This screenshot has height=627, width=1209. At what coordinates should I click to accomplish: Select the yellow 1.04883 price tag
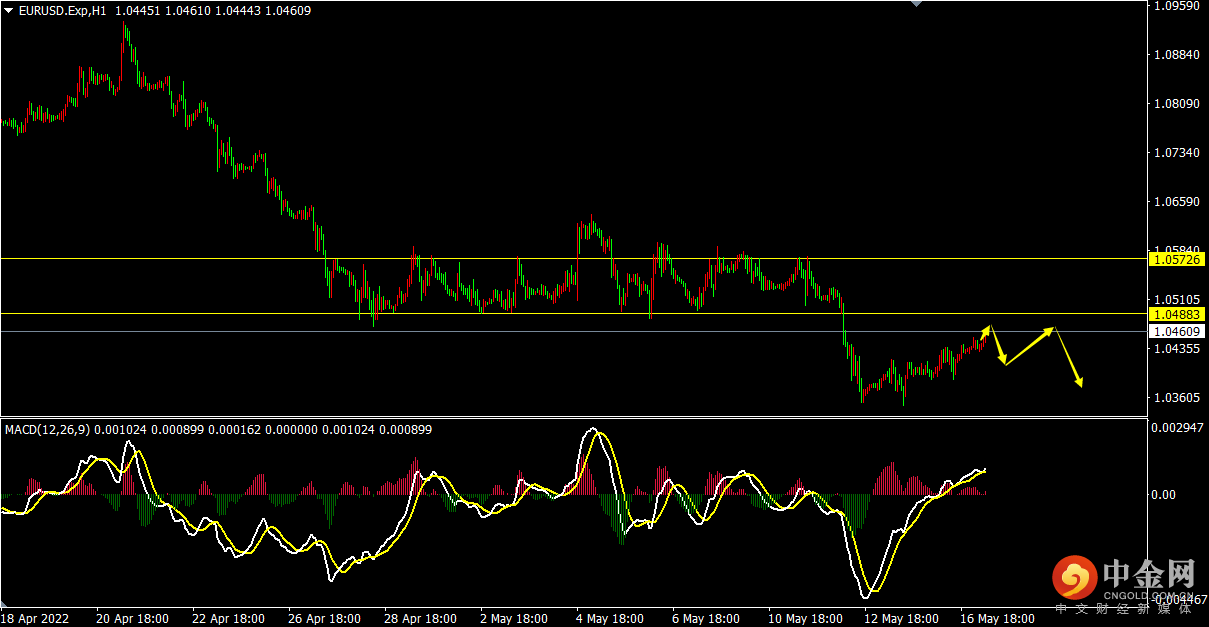pos(1177,314)
